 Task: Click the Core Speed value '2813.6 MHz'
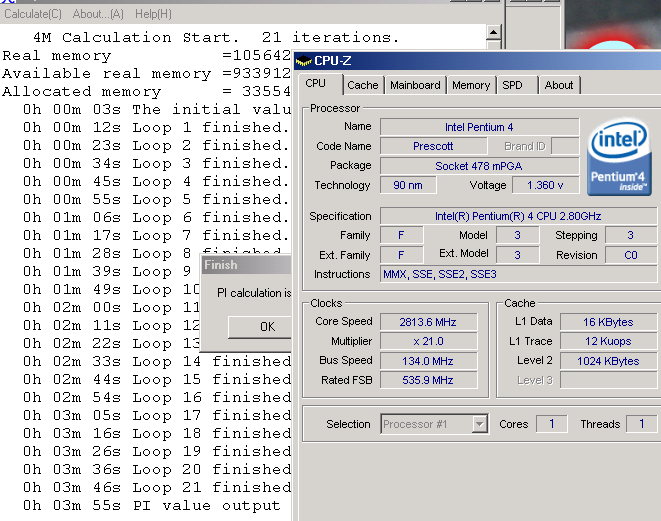click(428, 322)
